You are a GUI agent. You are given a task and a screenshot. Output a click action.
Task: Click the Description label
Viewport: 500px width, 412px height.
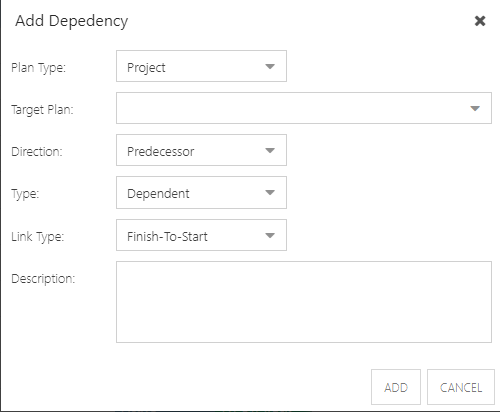(43, 279)
